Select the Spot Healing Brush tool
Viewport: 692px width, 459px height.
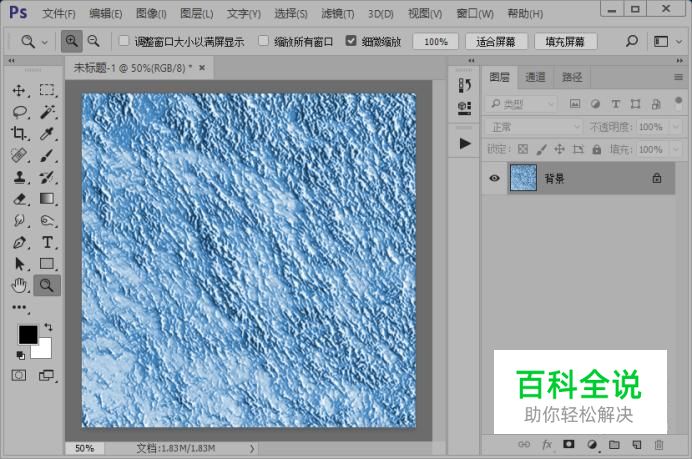(x=19, y=155)
